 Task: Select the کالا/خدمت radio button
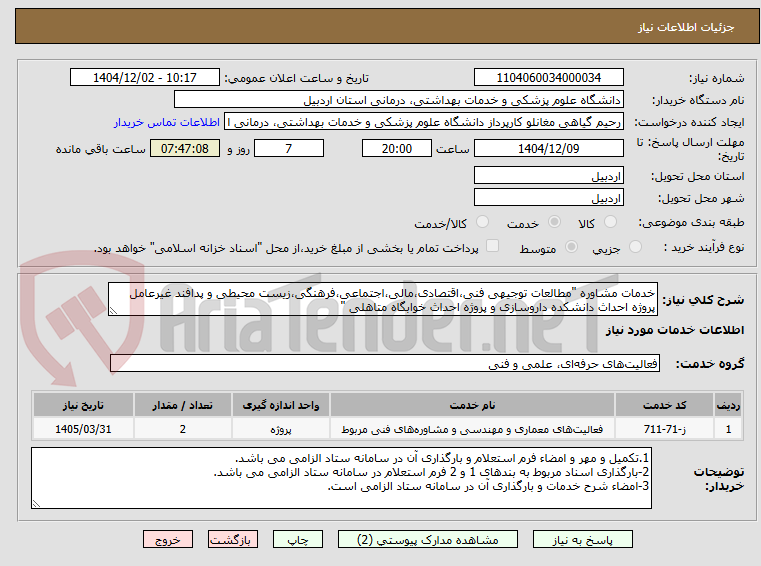coord(482,222)
